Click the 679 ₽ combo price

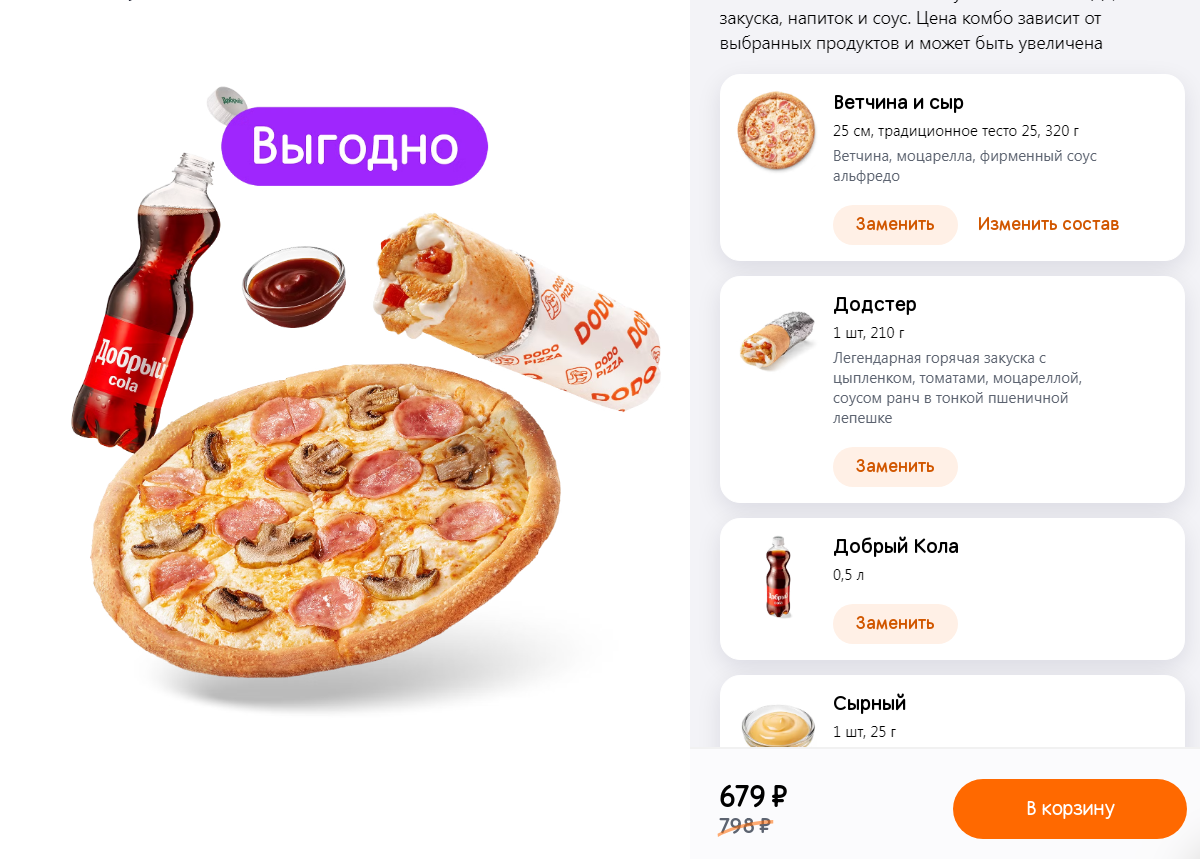pos(753,796)
